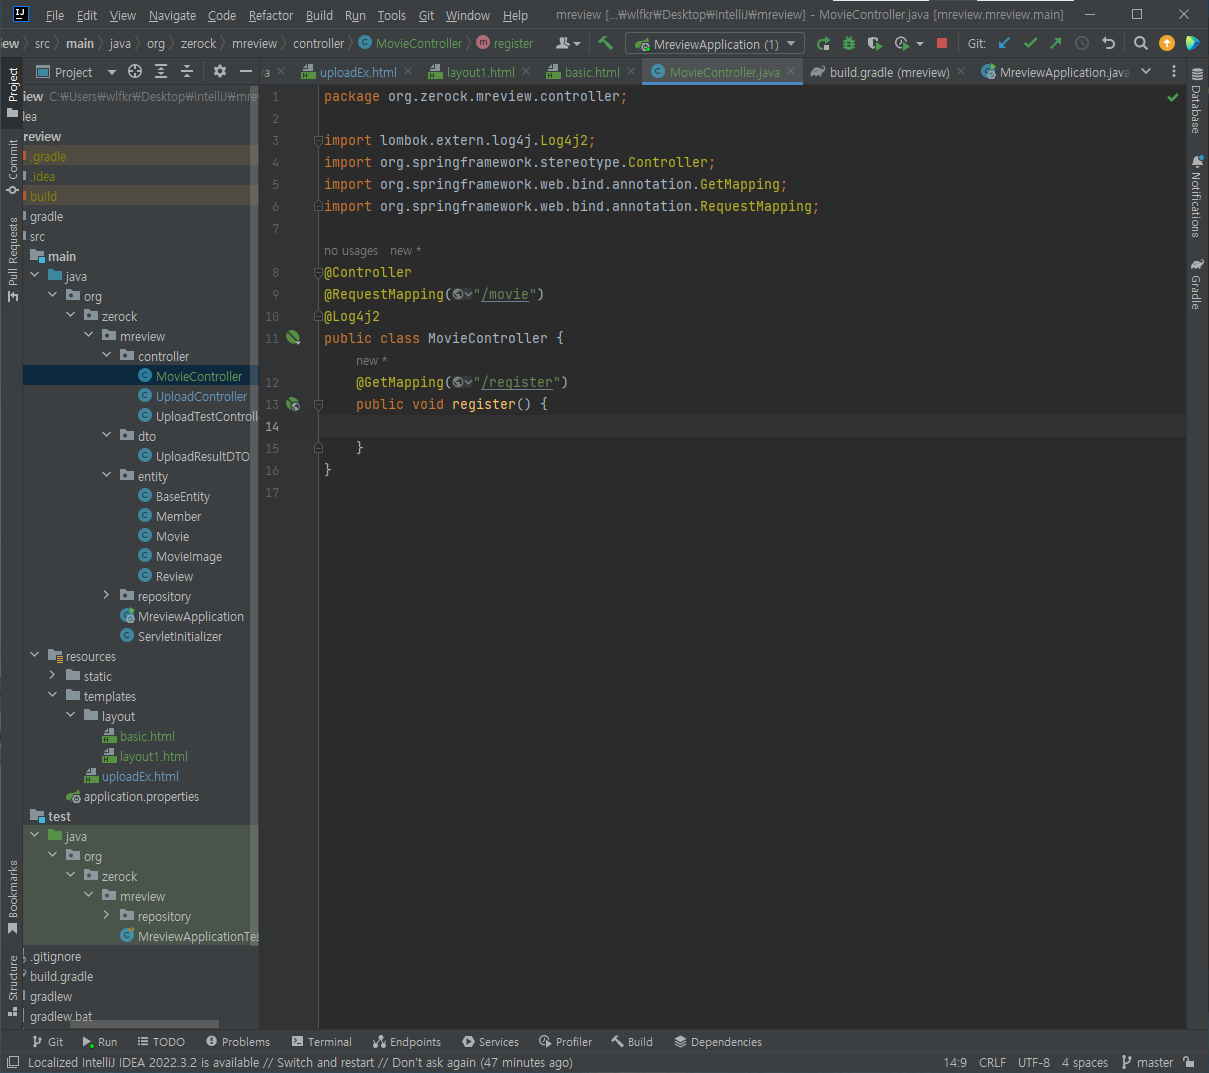Toggle the Structure tool window
The width and height of the screenshot is (1209, 1073).
click(13, 985)
